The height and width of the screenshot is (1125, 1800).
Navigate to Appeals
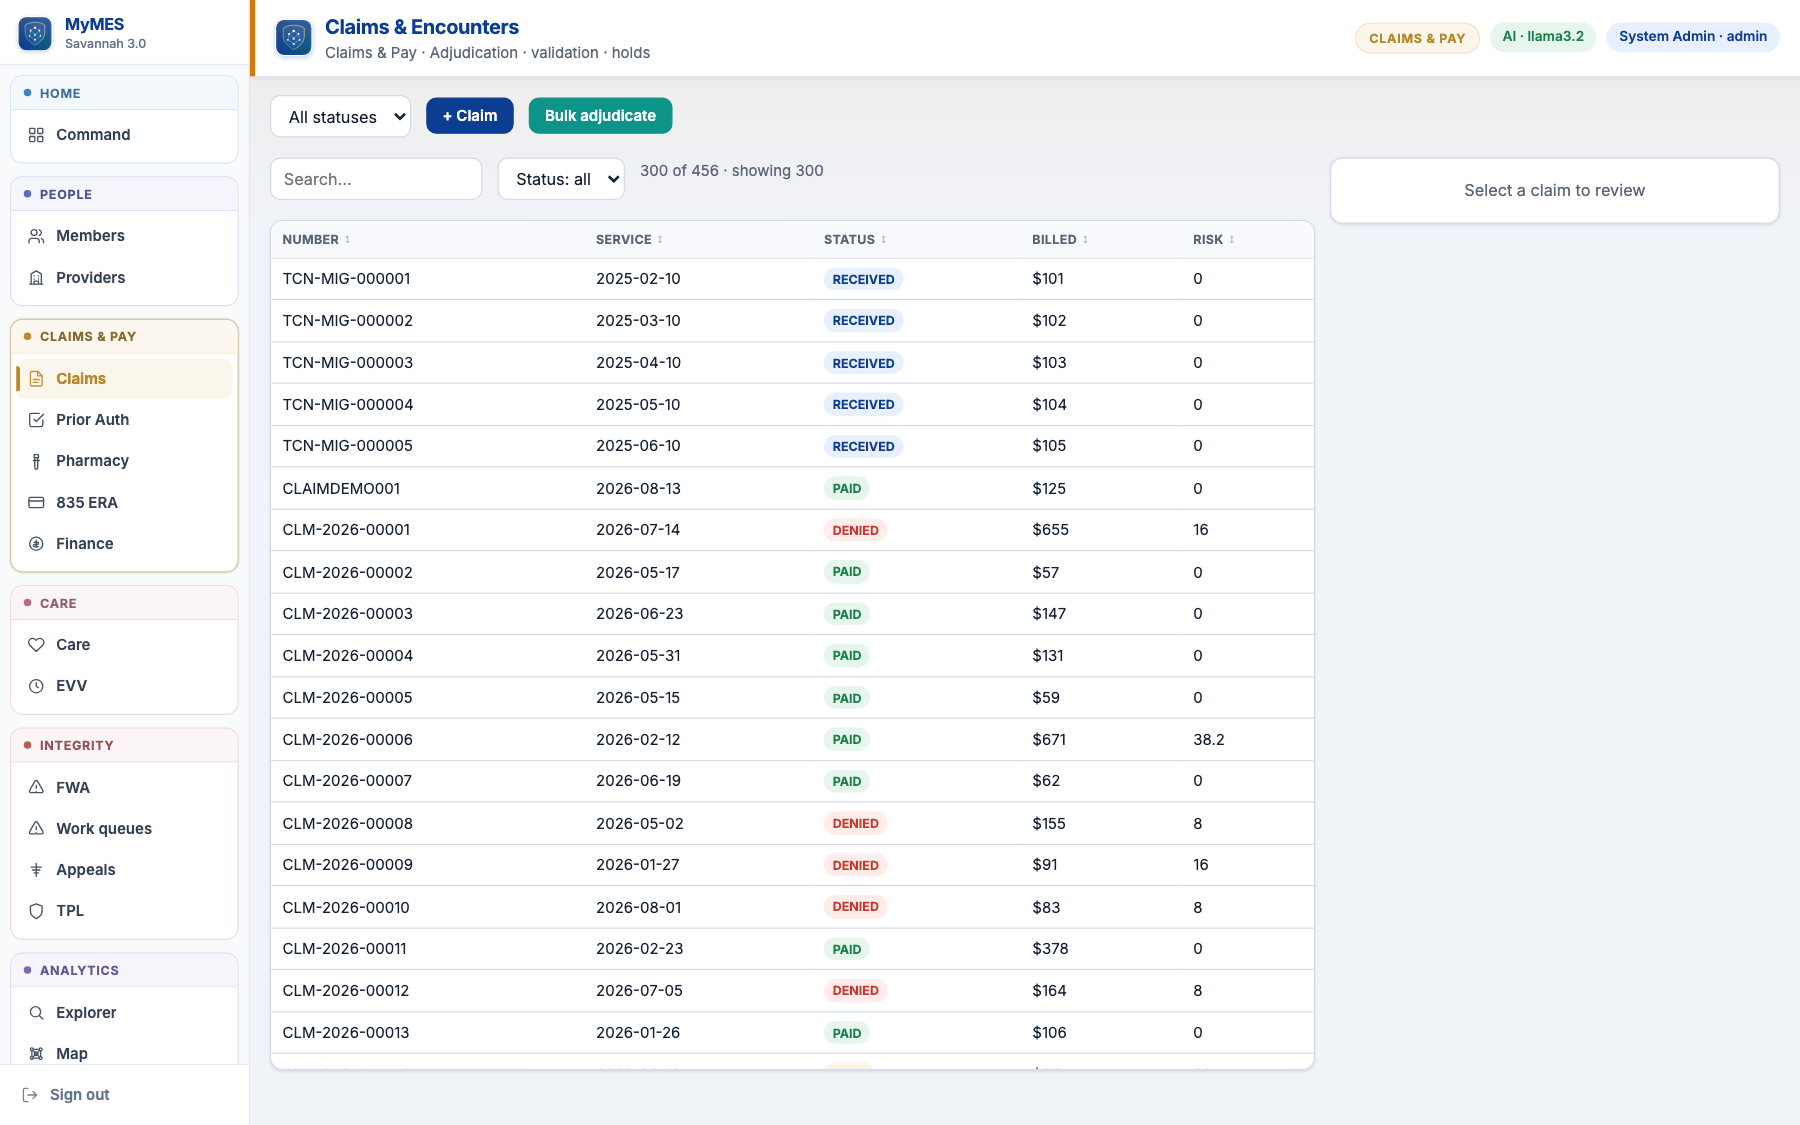click(124, 870)
